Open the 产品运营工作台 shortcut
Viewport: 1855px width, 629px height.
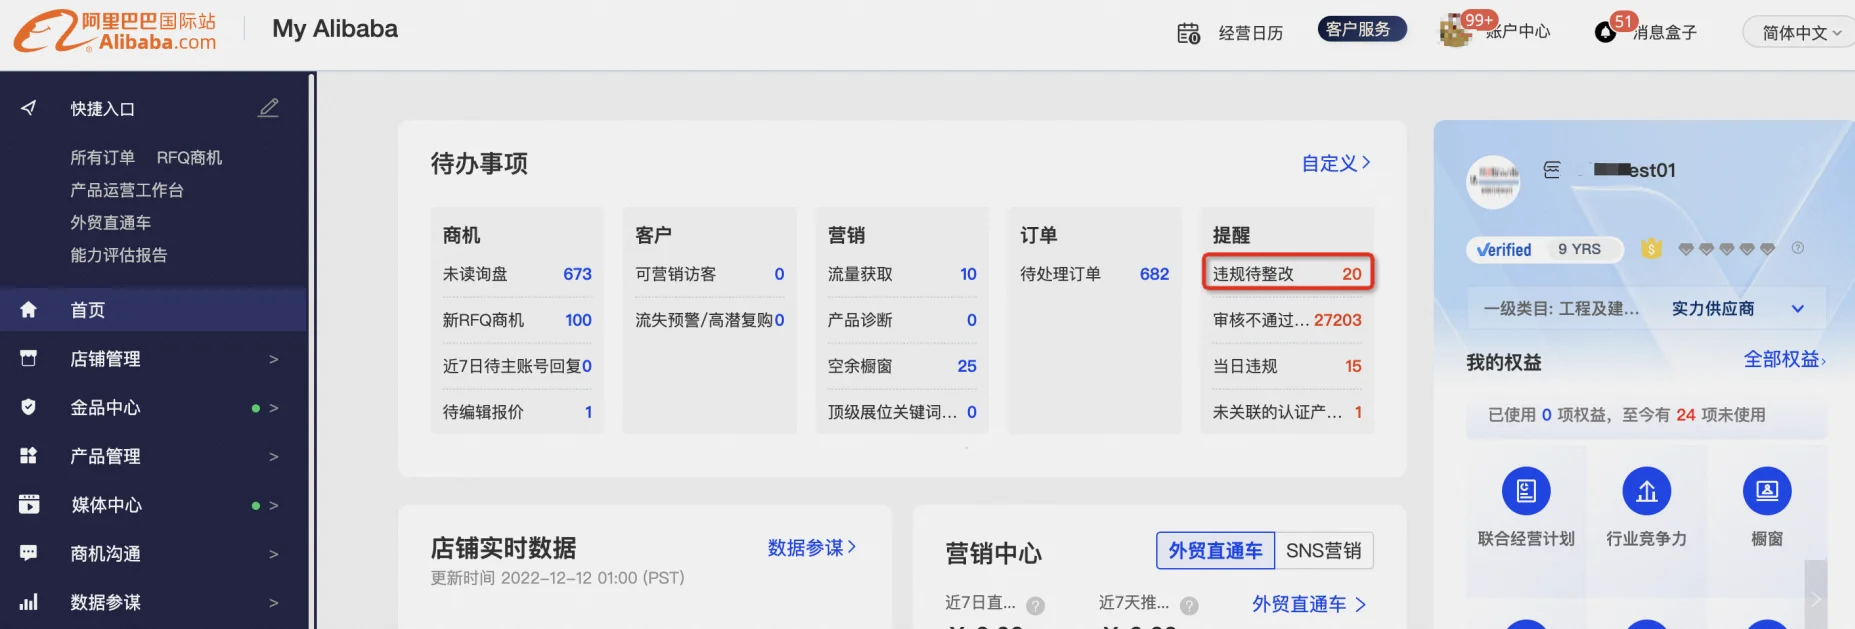[127, 190]
